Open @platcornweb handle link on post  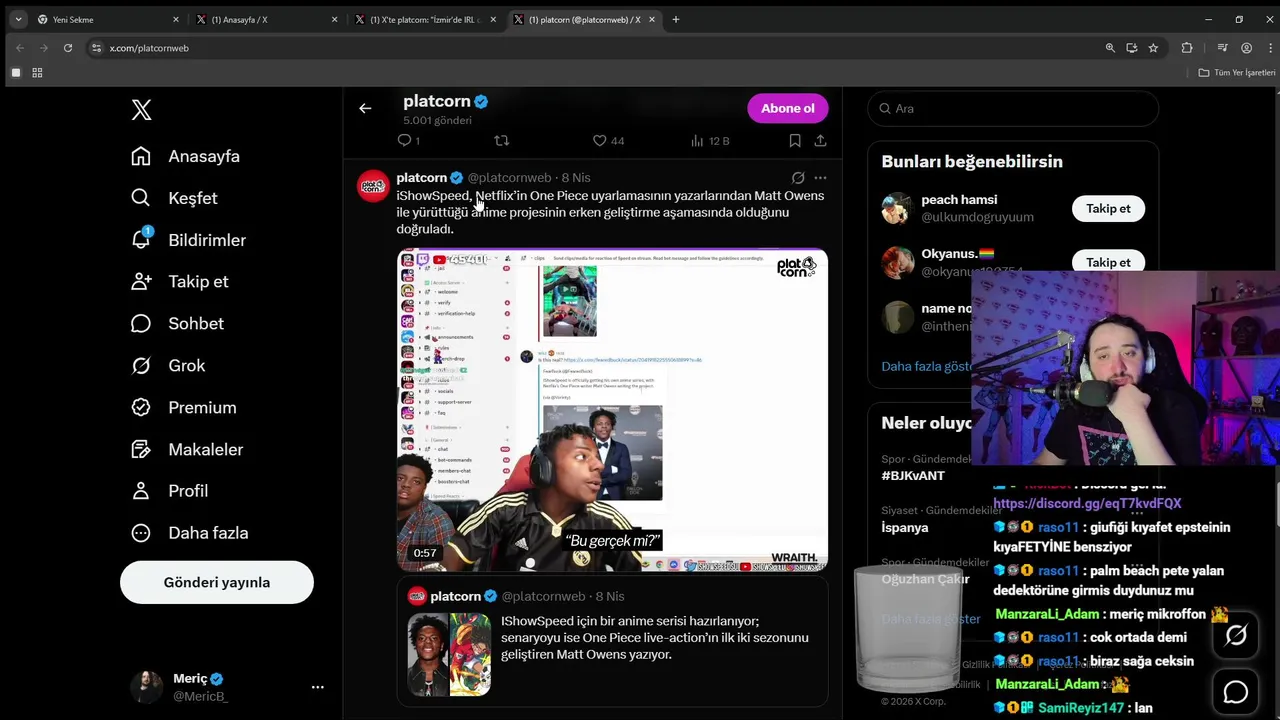point(509,178)
